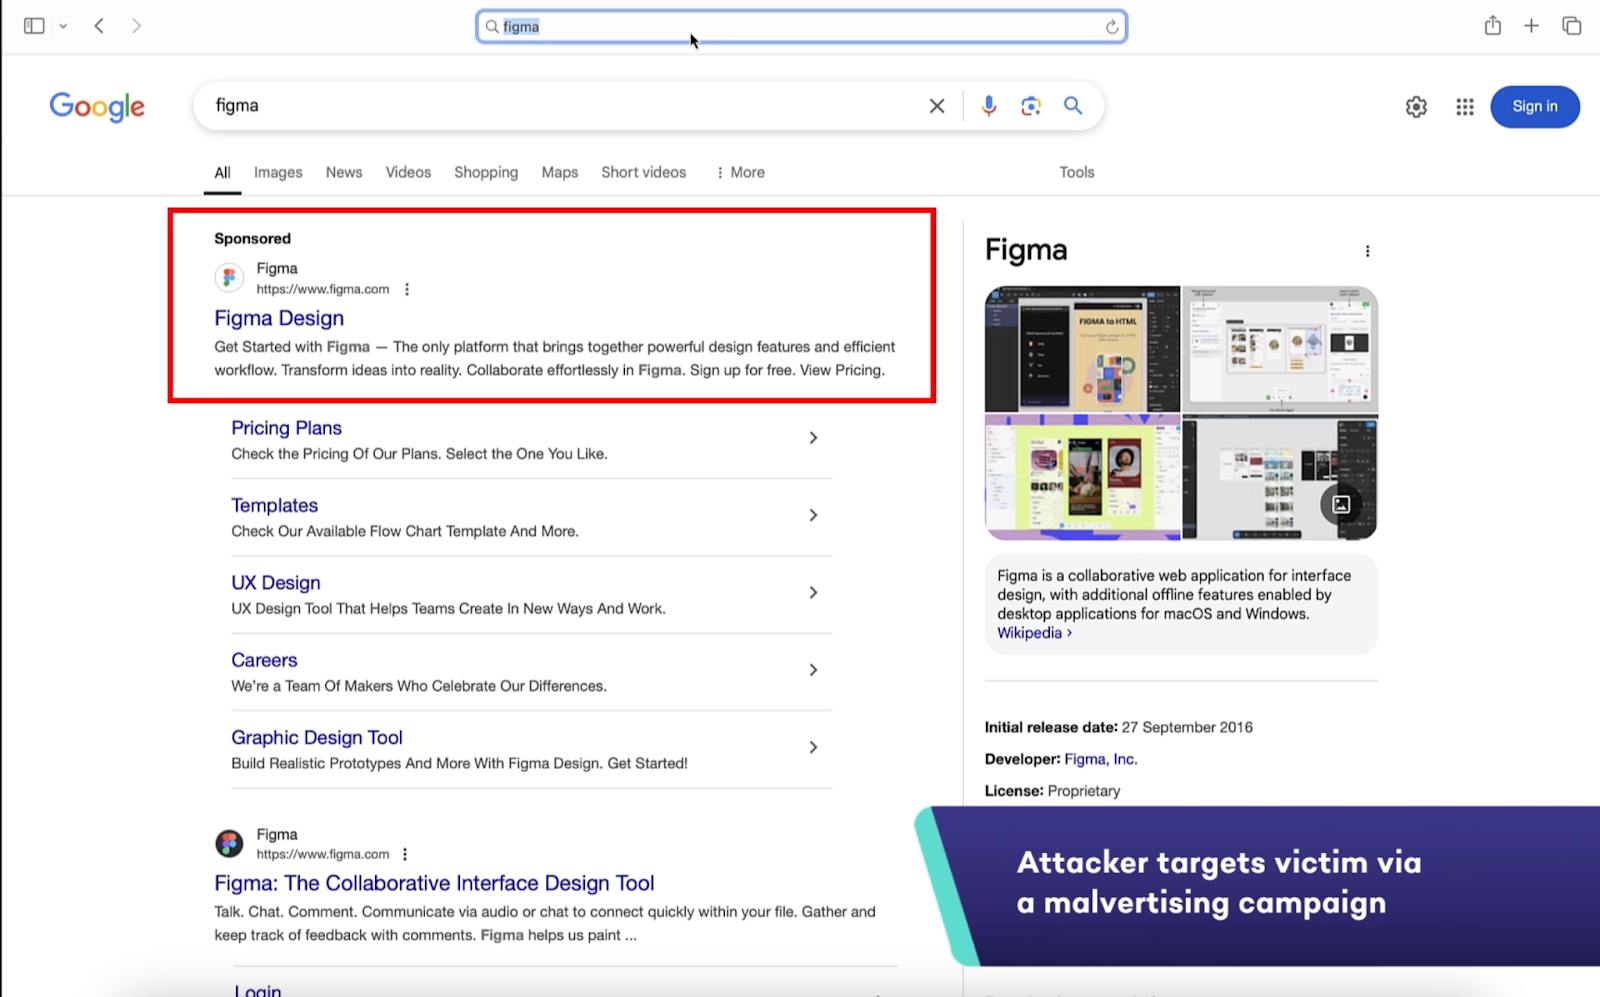
Task: Click the sponsored https://www.figma.com URL
Action: click(x=322, y=289)
